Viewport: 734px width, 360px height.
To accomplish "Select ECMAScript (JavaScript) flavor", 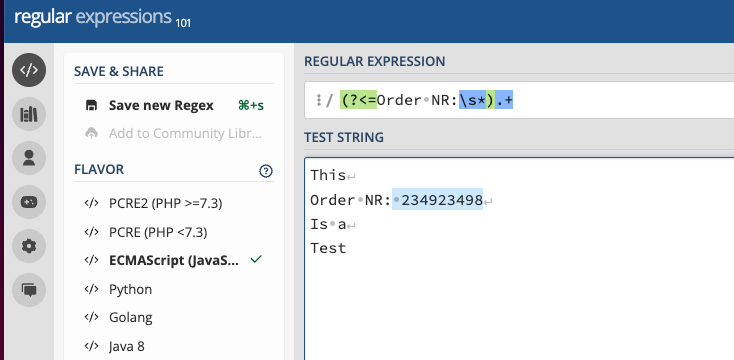I will pyautogui.click(x=174, y=260).
